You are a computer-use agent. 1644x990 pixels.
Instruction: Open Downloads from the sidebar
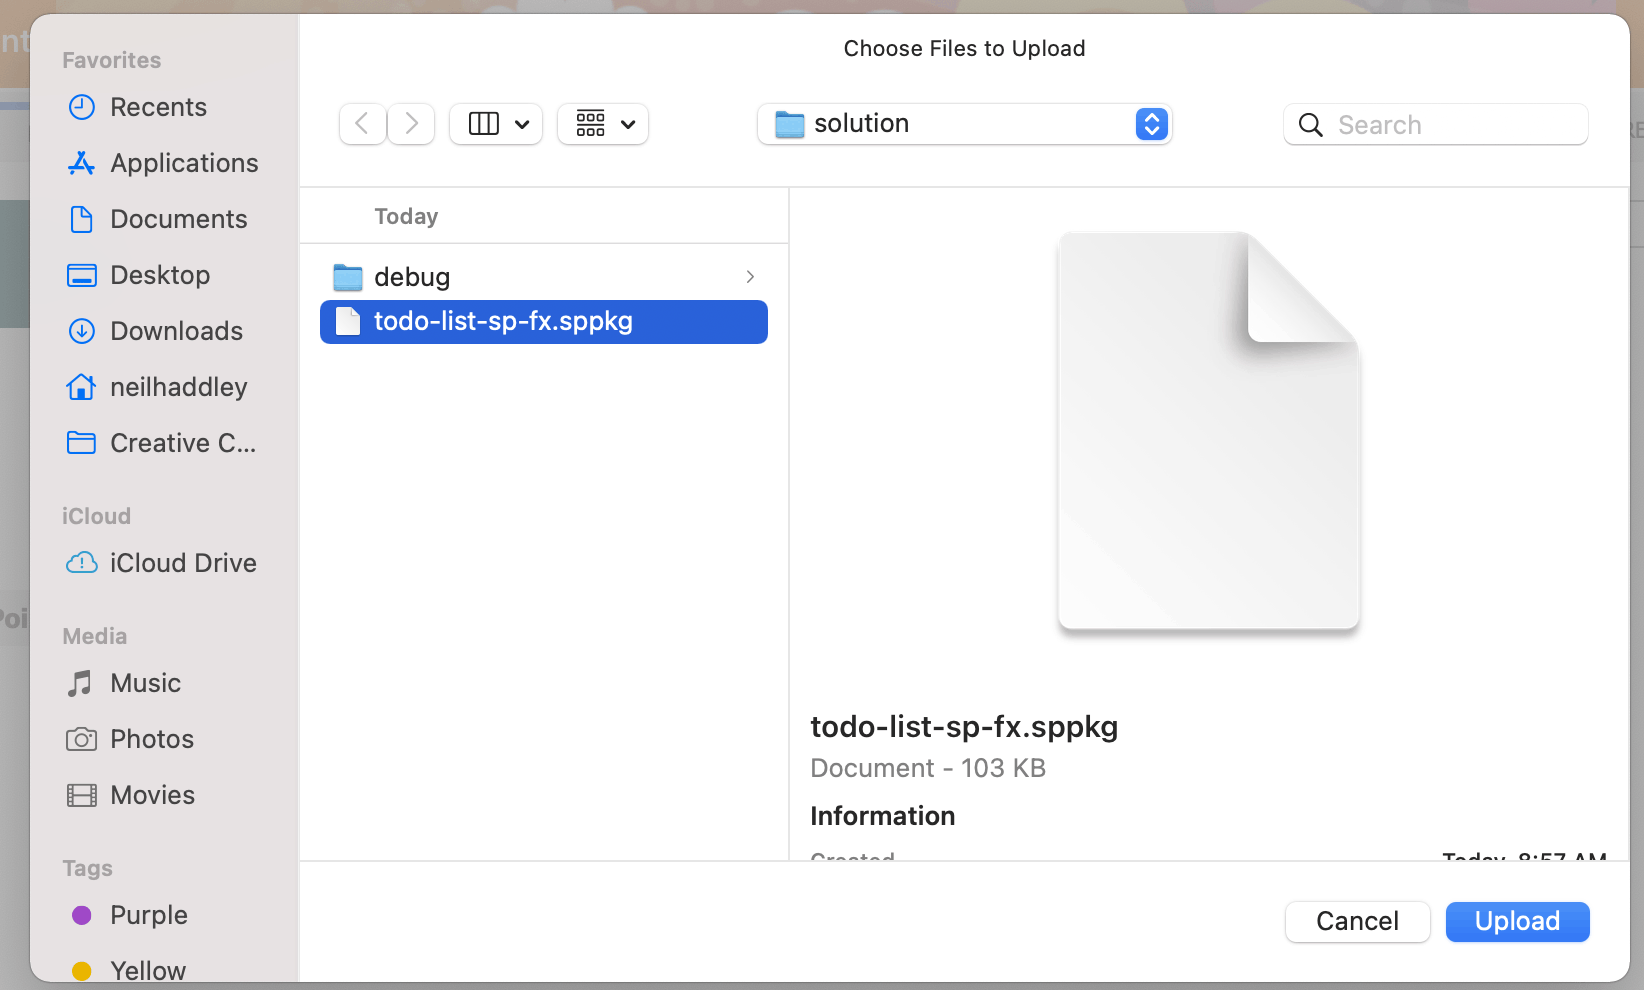click(x=176, y=331)
